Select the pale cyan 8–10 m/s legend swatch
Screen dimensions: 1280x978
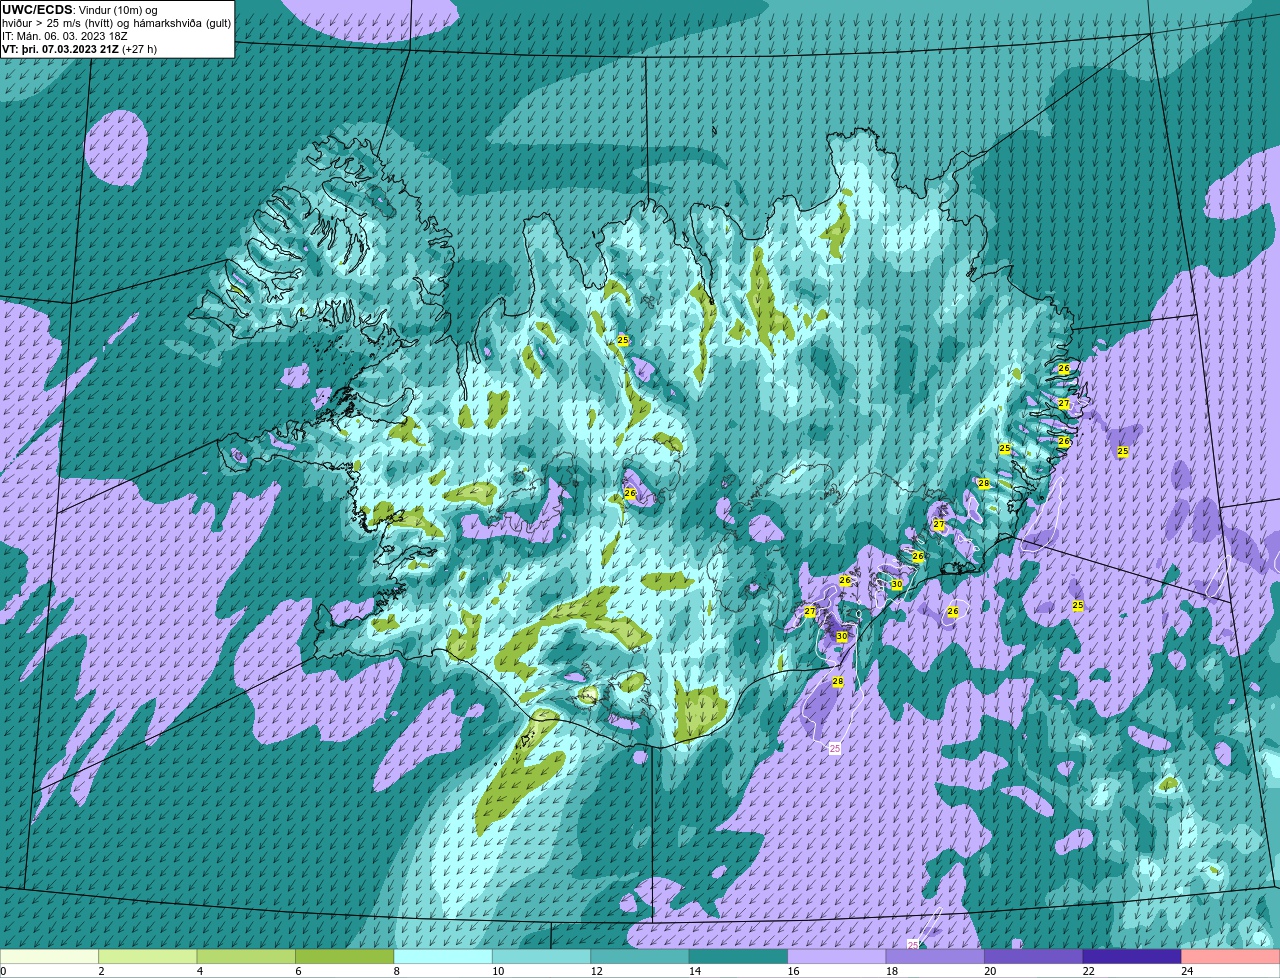coord(443,956)
